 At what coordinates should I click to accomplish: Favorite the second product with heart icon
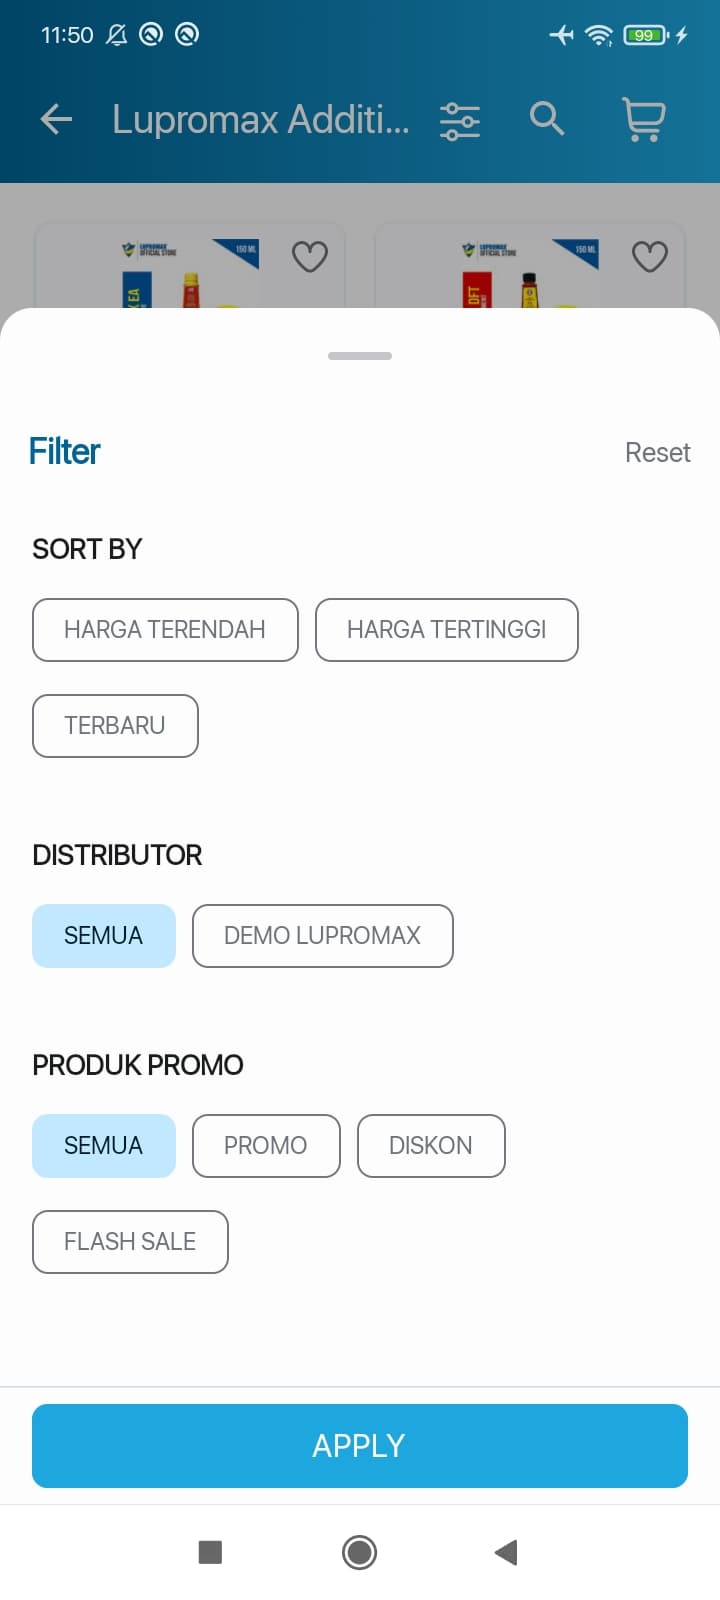pos(650,256)
